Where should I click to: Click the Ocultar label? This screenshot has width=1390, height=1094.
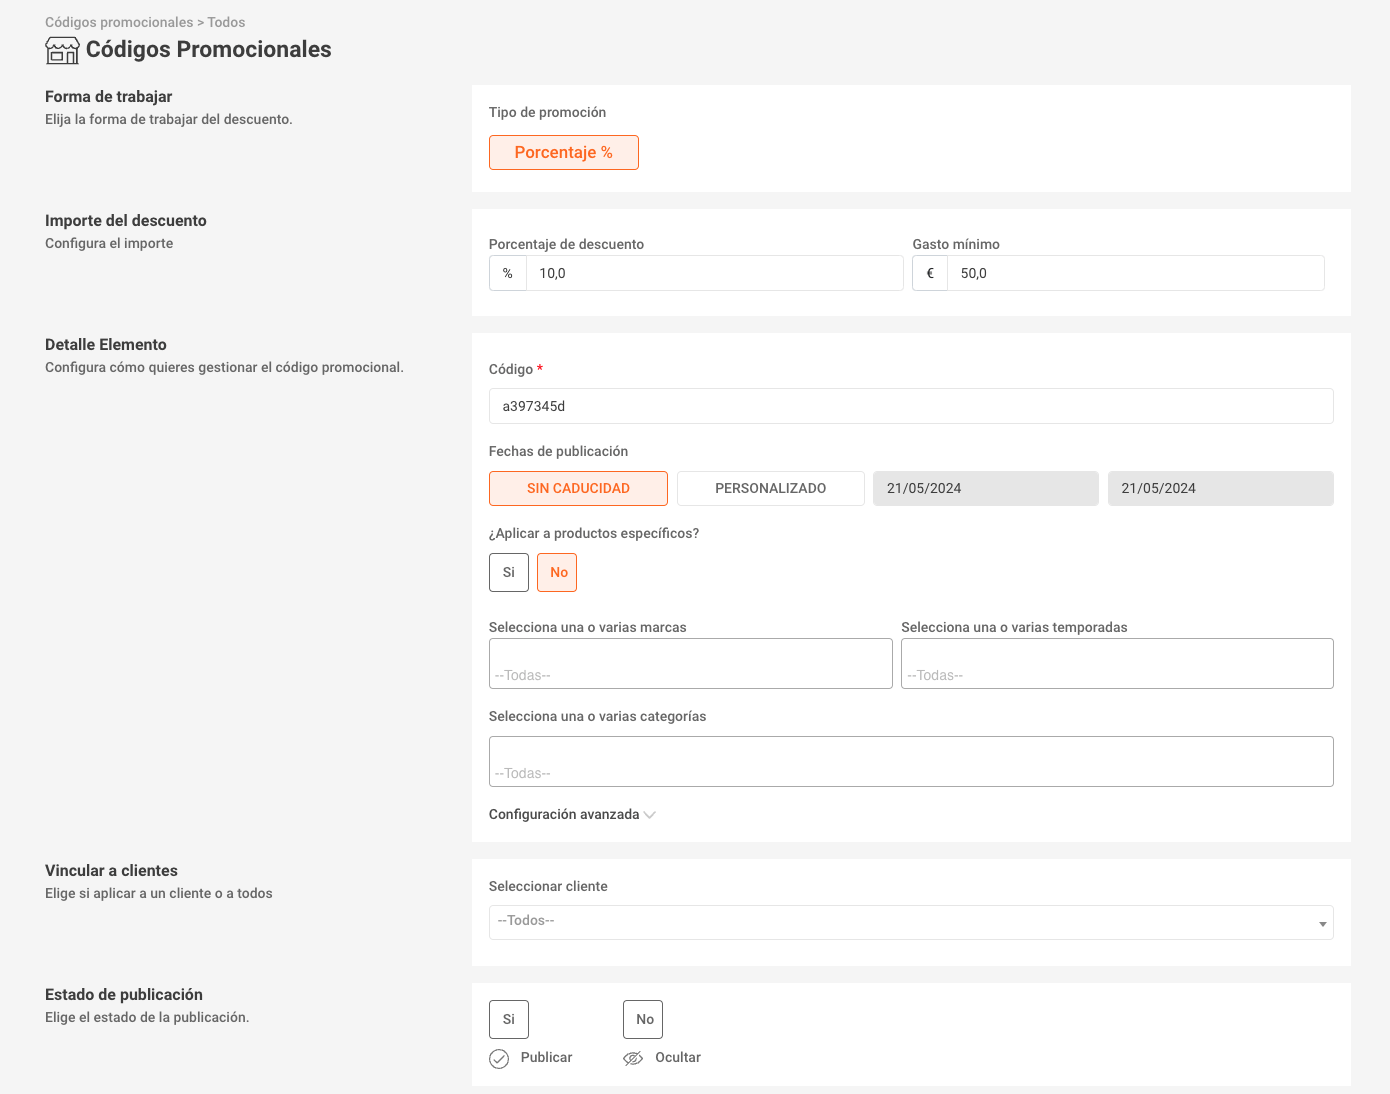[x=678, y=1057]
